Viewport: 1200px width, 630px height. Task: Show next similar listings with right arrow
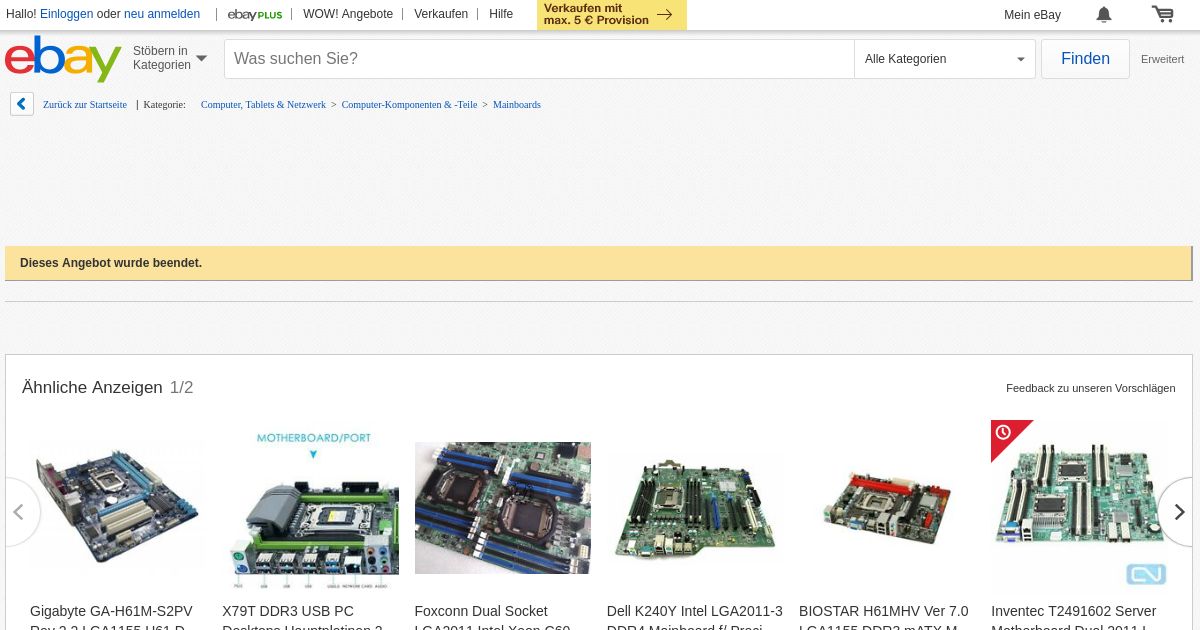point(1178,512)
